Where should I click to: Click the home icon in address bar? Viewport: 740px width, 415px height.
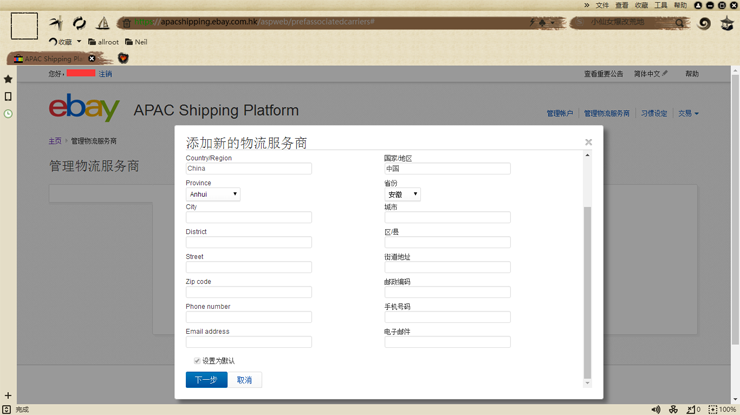pos(126,23)
